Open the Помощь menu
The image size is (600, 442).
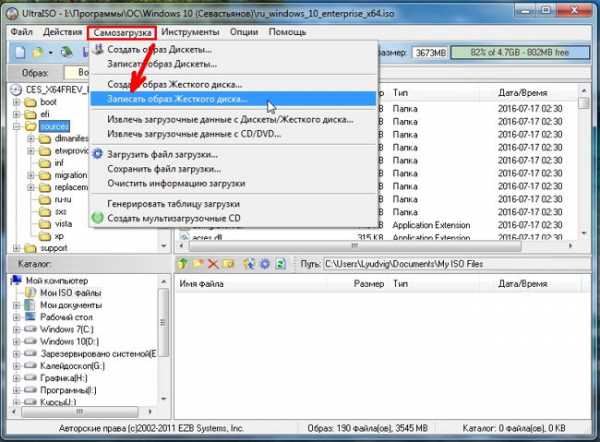pyautogui.click(x=287, y=32)
